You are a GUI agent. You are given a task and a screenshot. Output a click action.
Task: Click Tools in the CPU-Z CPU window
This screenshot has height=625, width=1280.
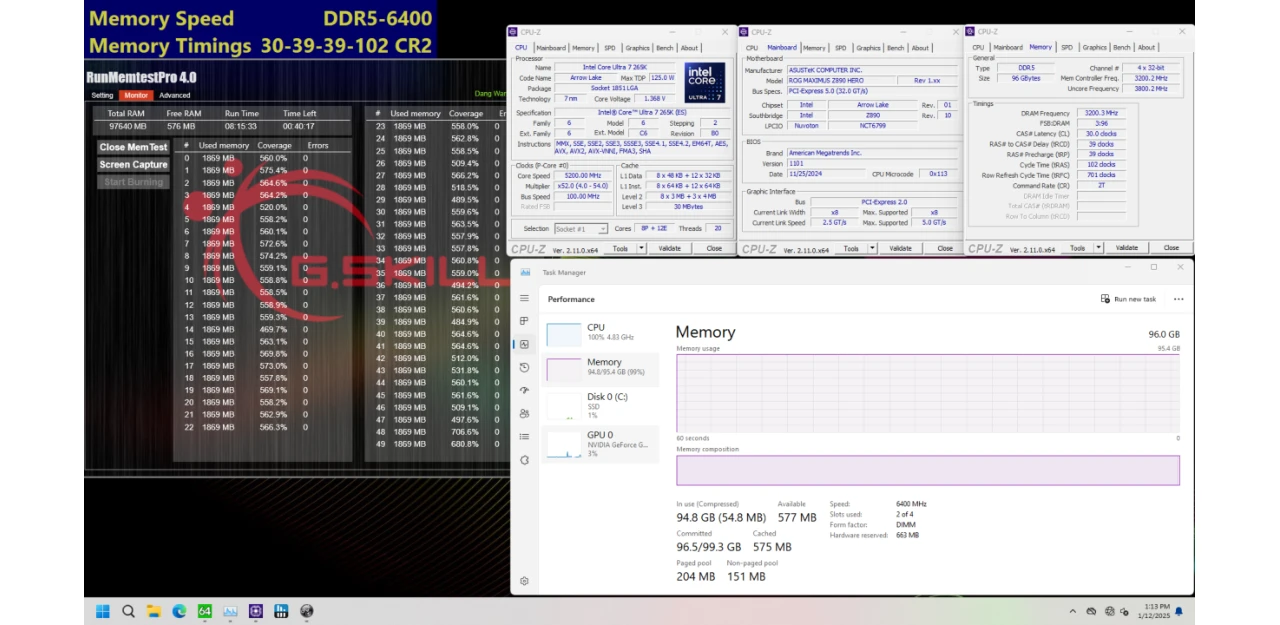(x=621, y=248)
